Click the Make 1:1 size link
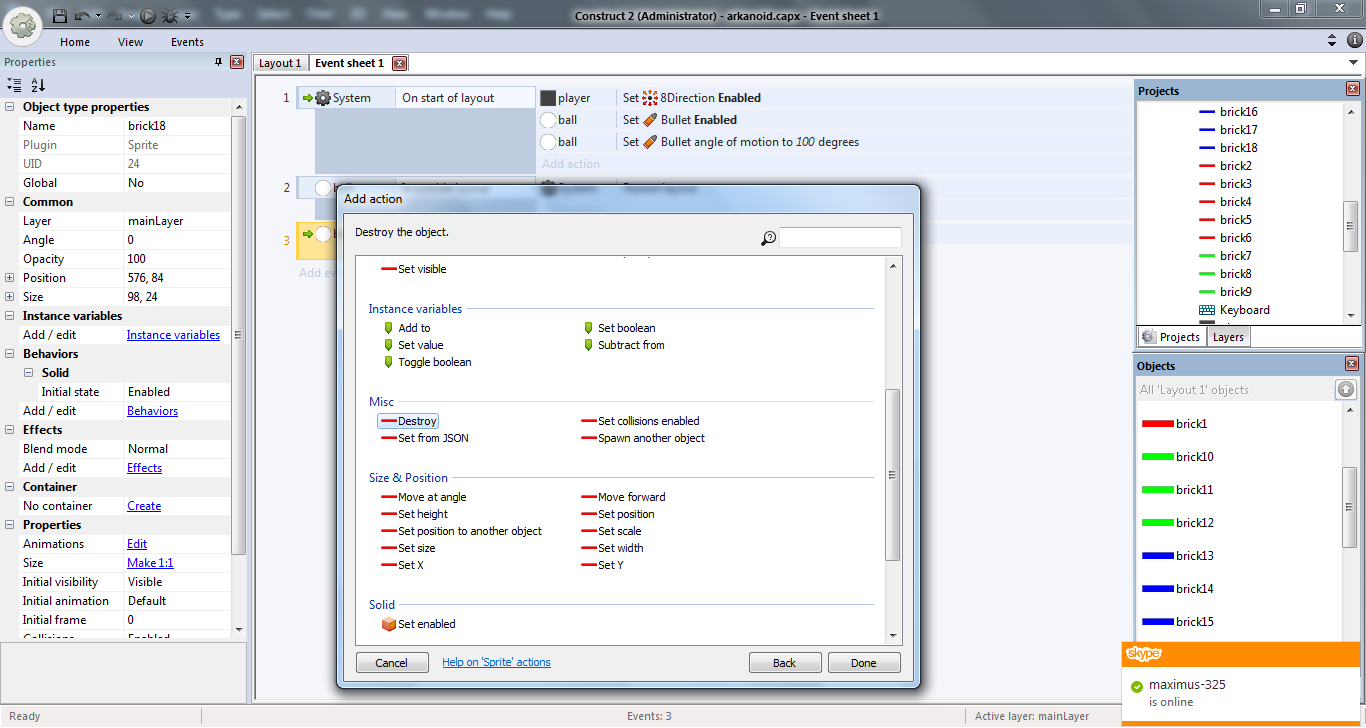The image size is (1366, 728). pos(150,563)
